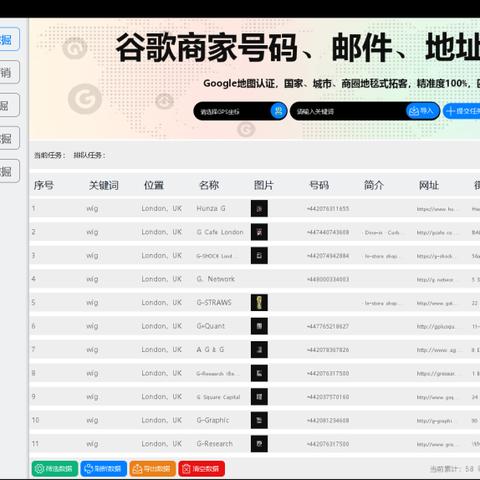Click the name cell 'G+Quant'

[211, 326]
